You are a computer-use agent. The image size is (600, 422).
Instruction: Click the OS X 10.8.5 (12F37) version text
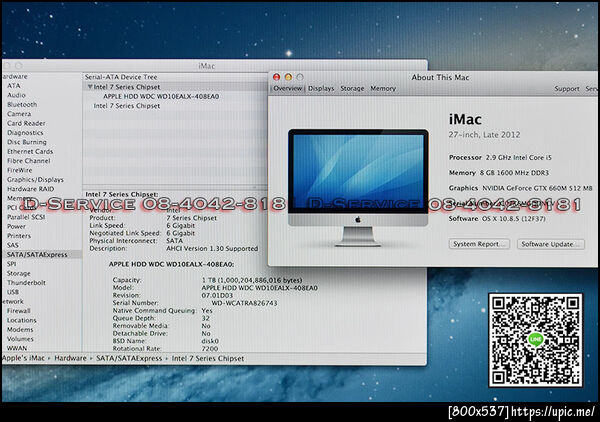pyautogui.click(x=514, y=219)
